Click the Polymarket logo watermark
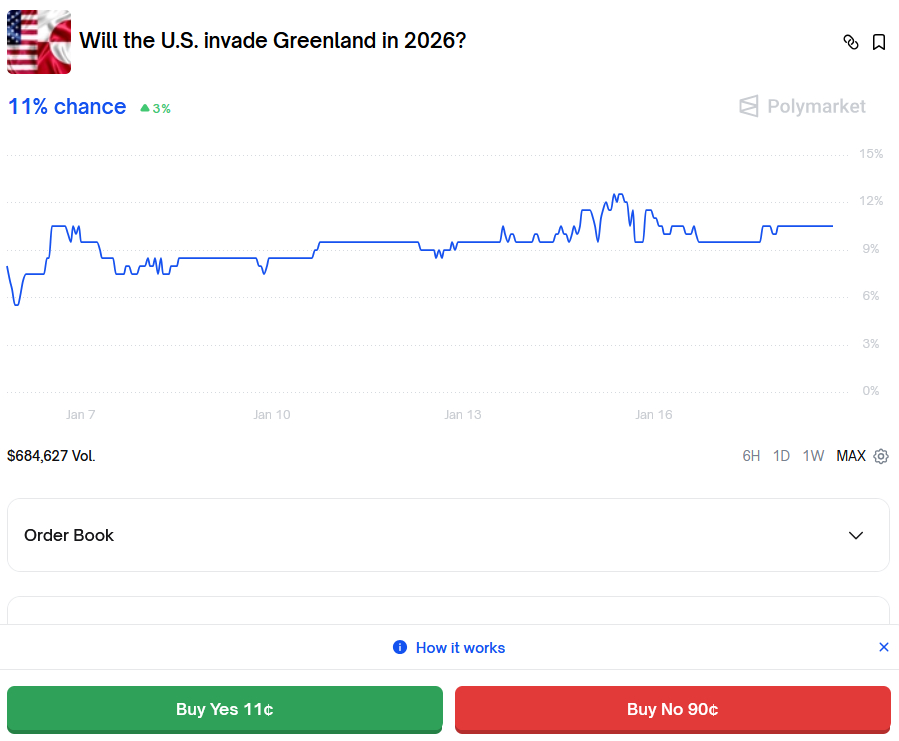 point(802,106)
